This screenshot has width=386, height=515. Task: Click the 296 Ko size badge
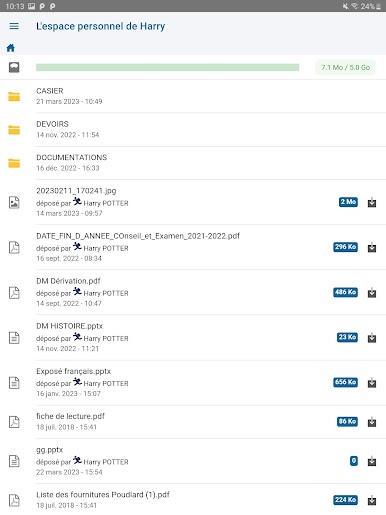pos(346,247)
